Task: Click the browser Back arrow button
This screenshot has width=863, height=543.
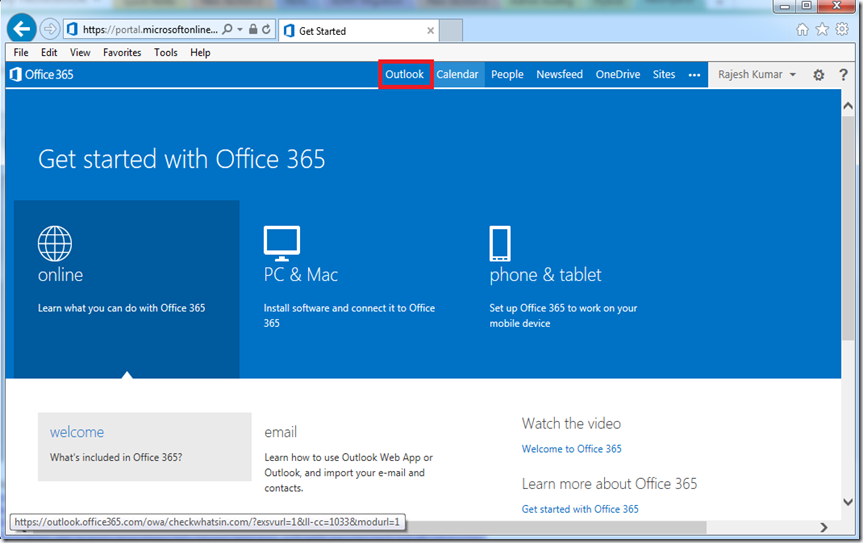Action: (x=22, y=29)
